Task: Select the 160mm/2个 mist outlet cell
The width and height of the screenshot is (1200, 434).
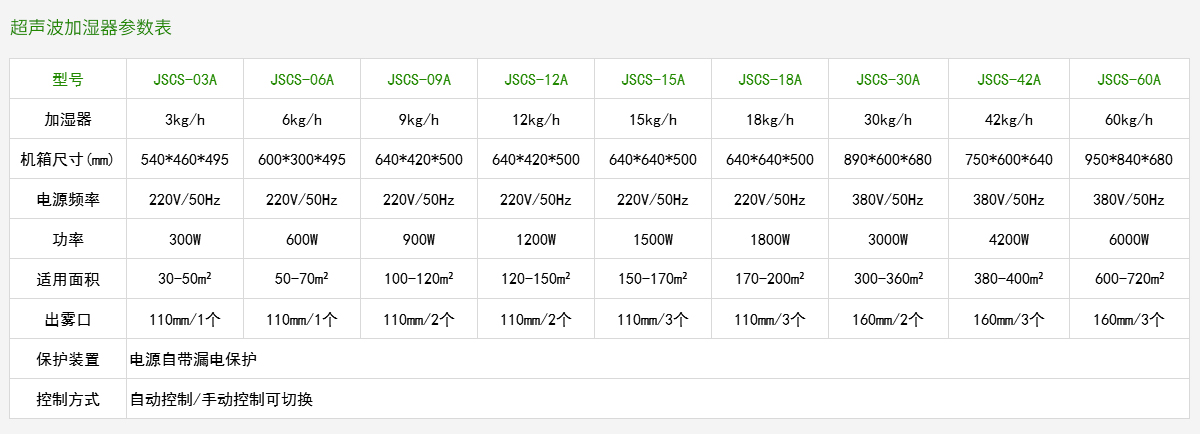Action: (x=888, y=320)
